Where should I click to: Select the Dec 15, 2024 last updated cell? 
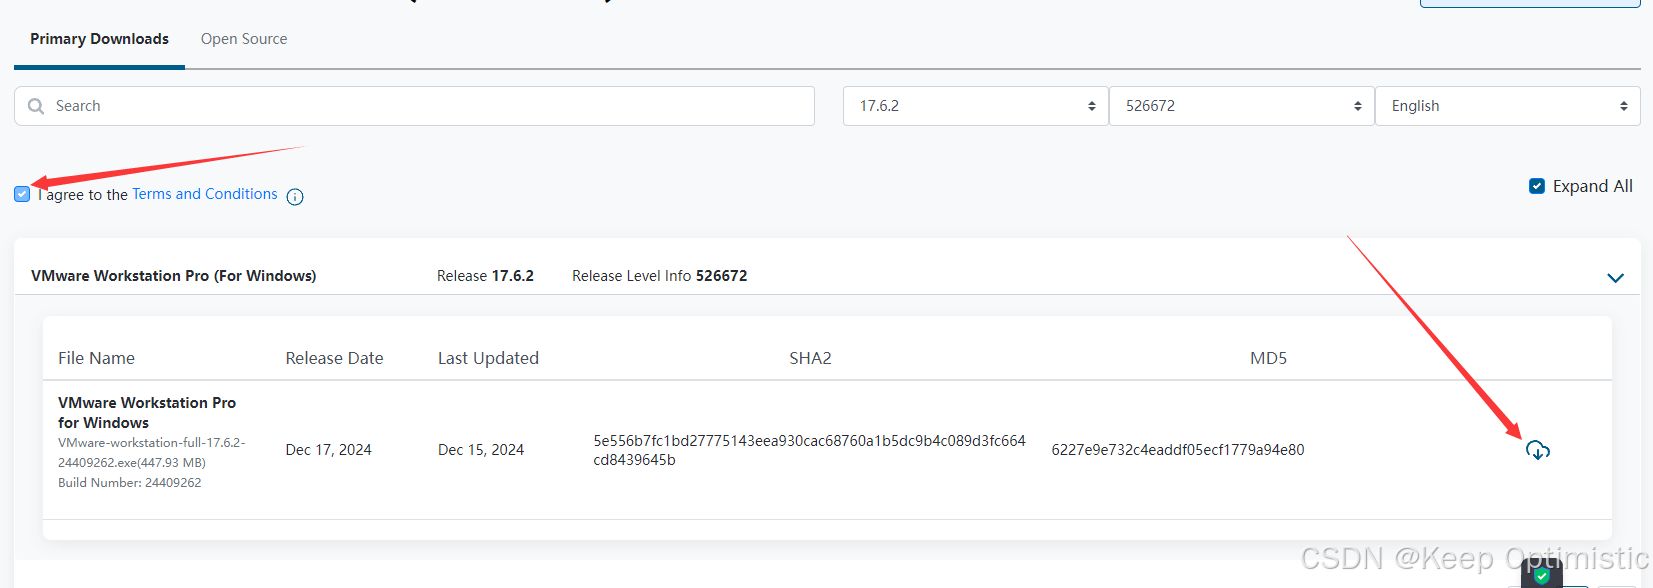[x=481, y=450]
